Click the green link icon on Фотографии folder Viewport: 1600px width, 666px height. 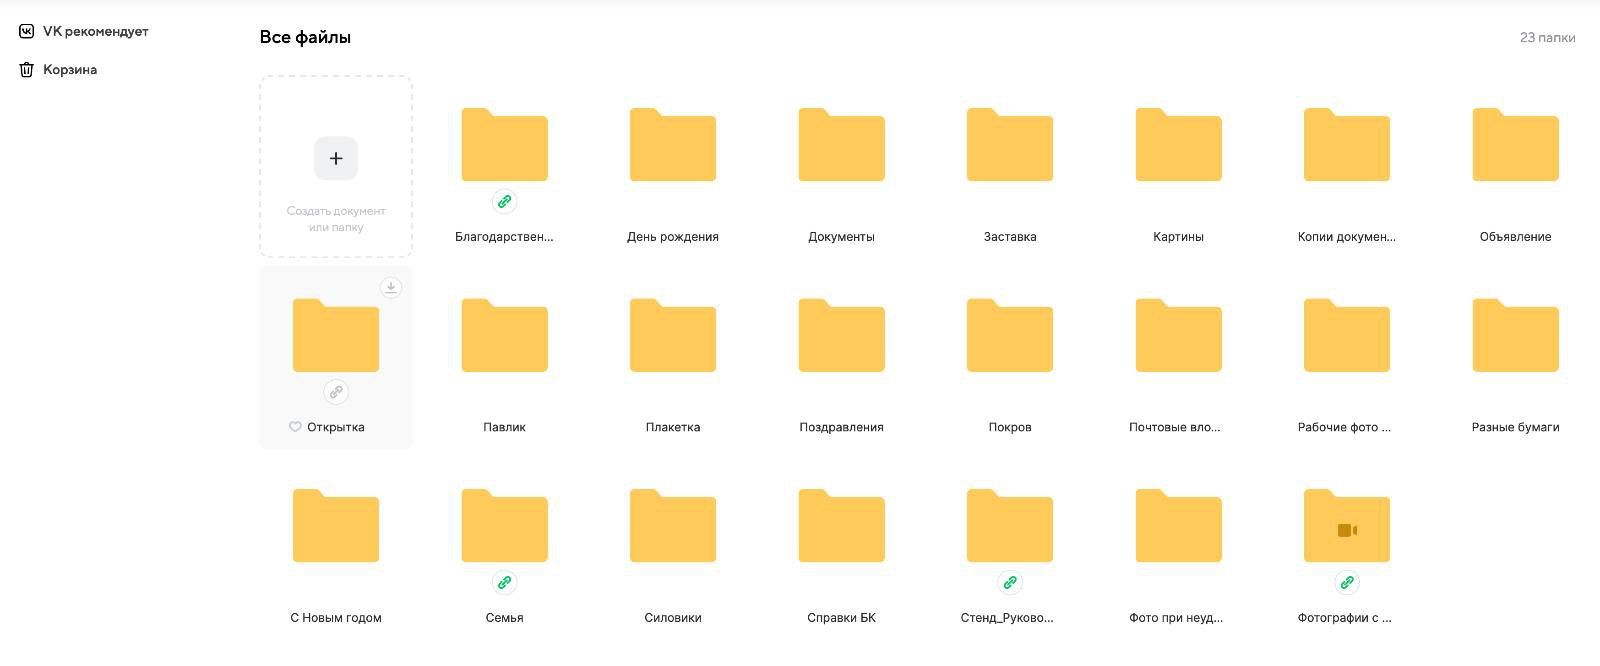point(1347,582)
